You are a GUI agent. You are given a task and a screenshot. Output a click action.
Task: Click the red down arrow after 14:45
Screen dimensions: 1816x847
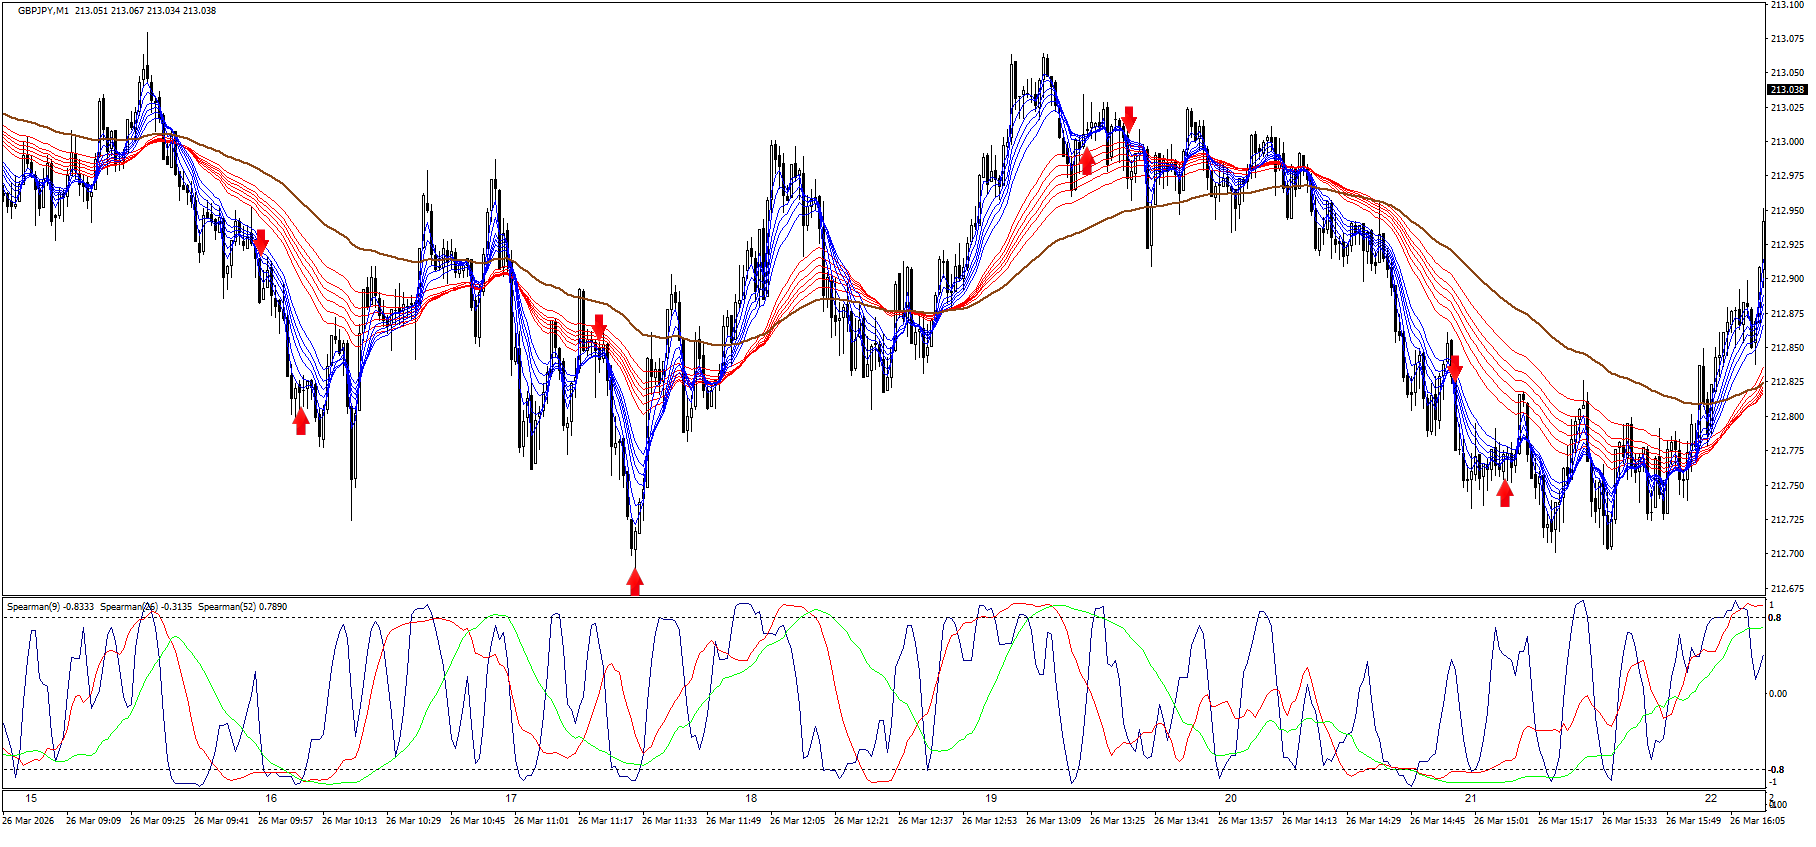click(x=1455, y=366)
